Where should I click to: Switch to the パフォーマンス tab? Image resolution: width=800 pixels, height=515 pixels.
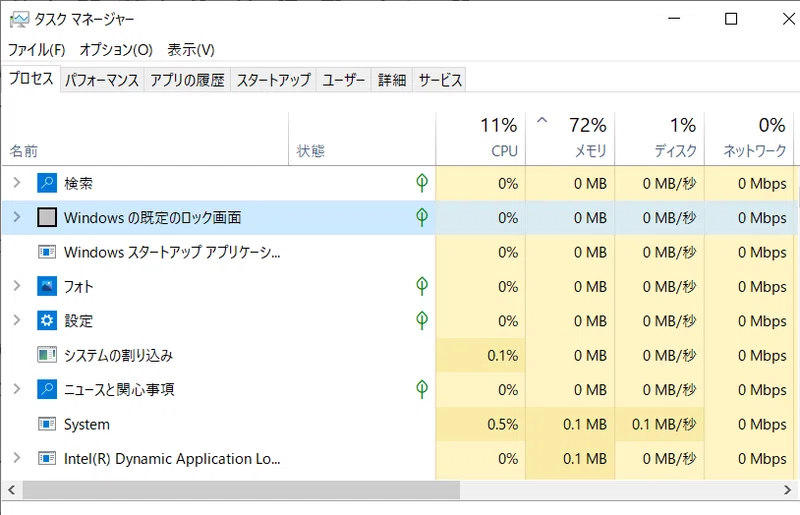102,80
